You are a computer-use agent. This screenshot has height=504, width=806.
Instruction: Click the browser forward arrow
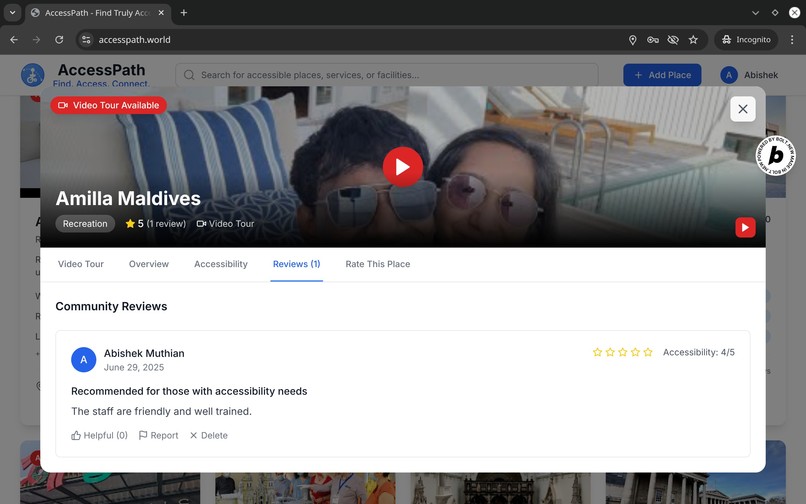36,40
